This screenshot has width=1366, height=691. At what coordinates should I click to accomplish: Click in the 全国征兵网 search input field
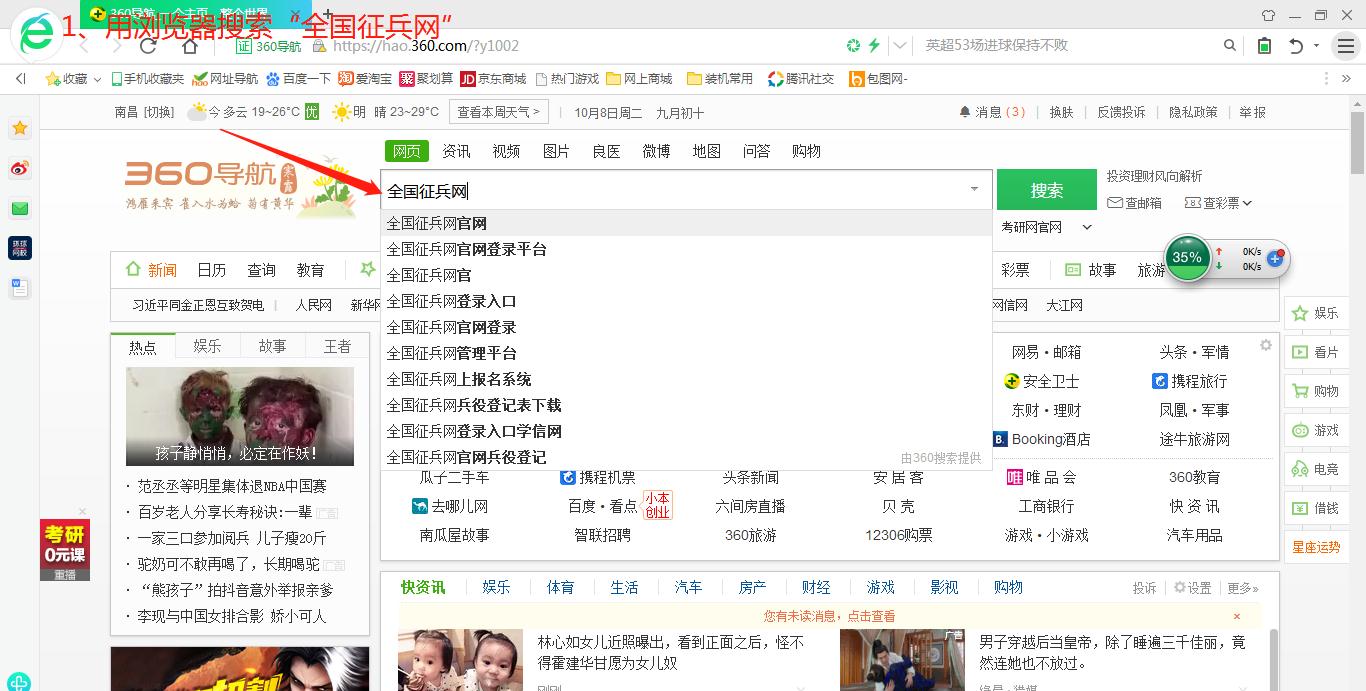[670, 190]
